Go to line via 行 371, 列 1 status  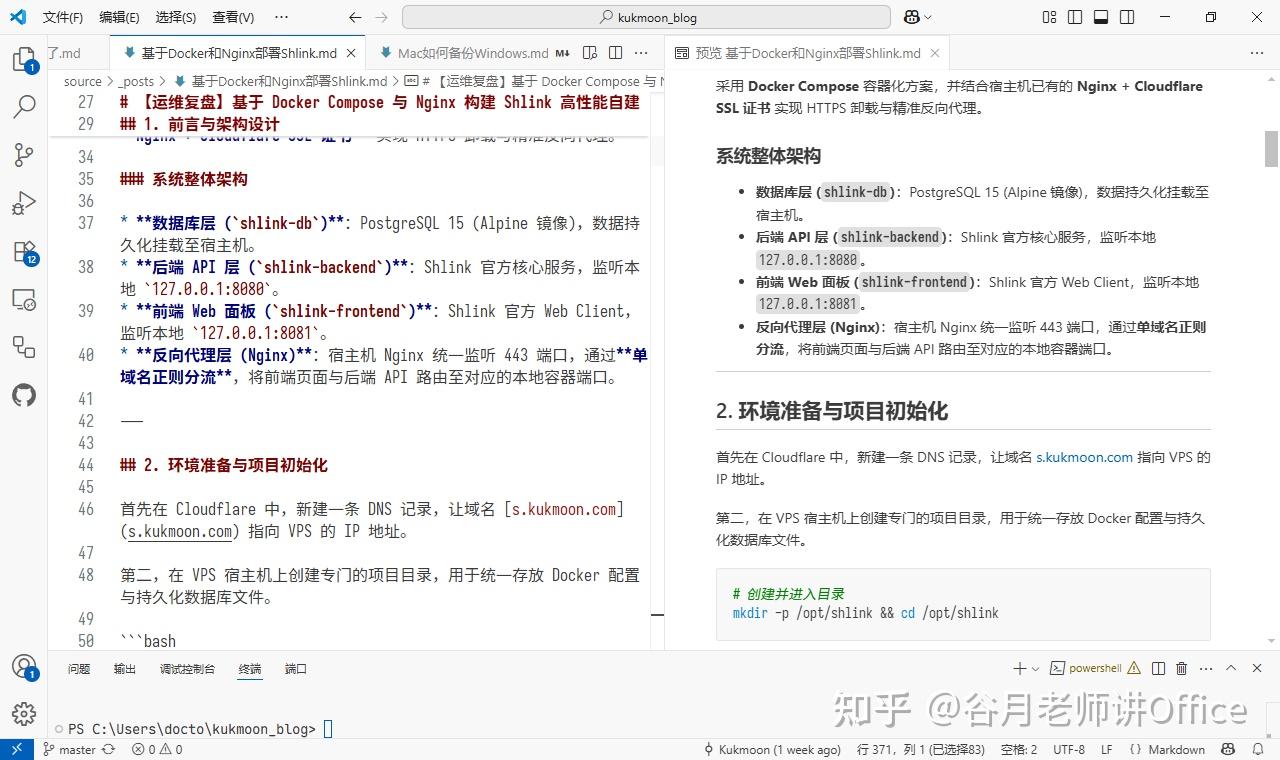click(921, 749)
